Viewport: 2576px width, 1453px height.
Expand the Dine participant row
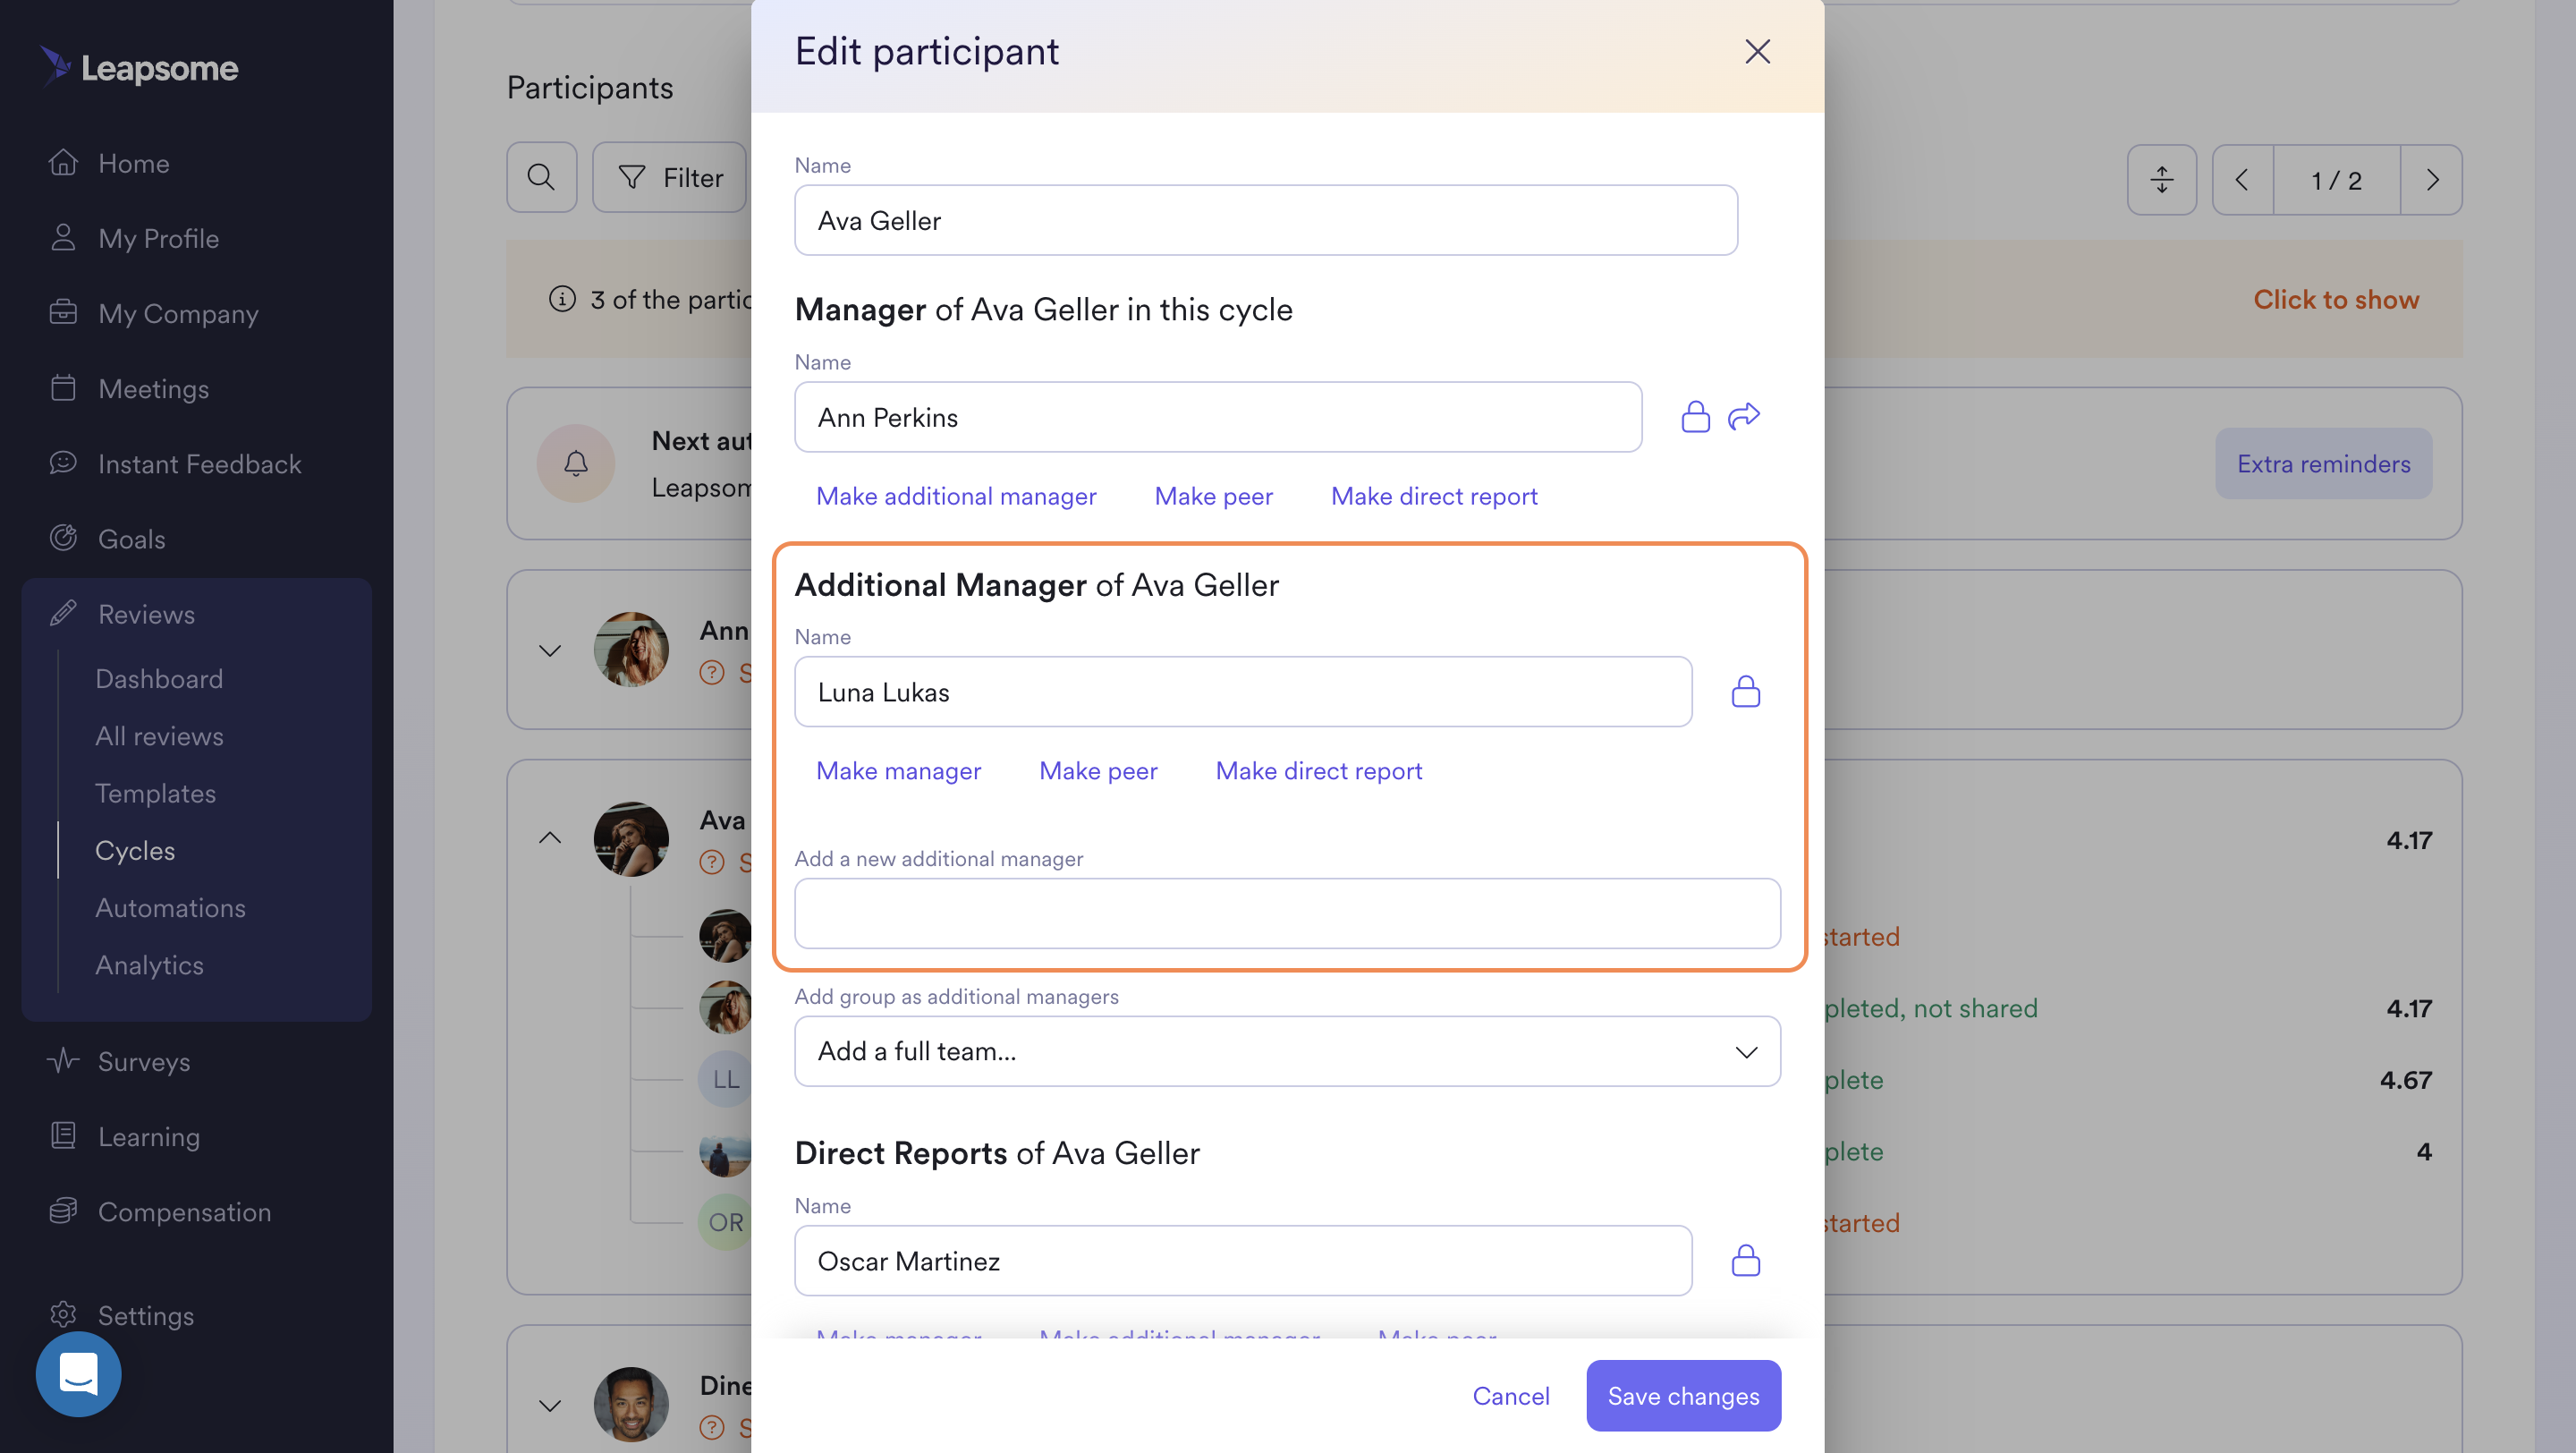549,1405
